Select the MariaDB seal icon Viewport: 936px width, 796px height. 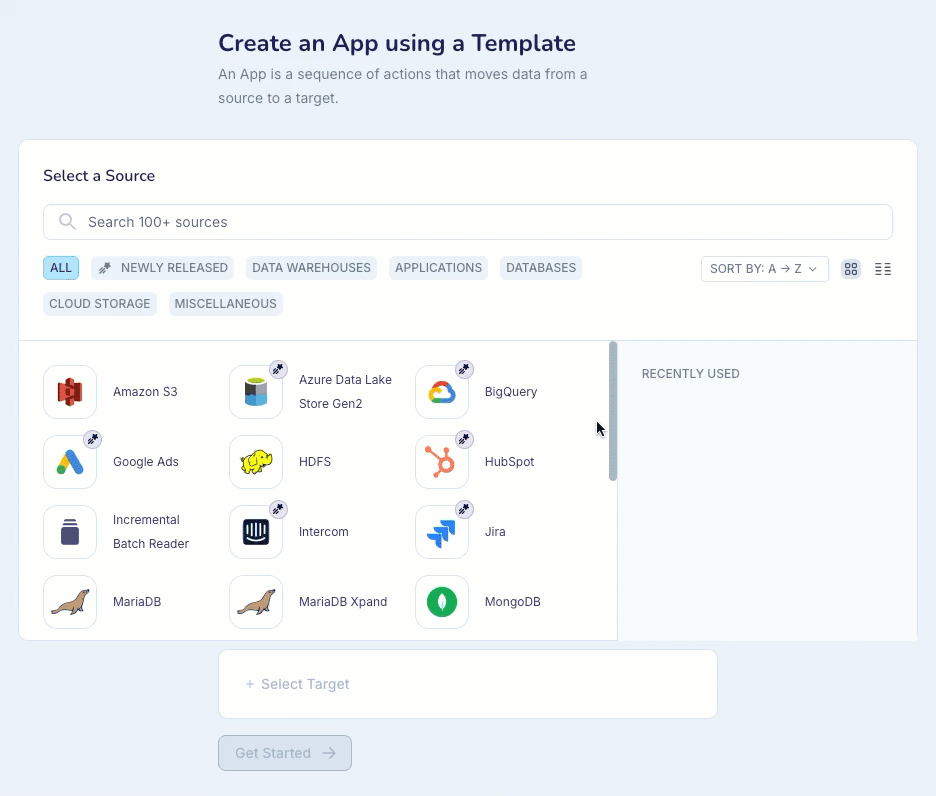[70, 601]
